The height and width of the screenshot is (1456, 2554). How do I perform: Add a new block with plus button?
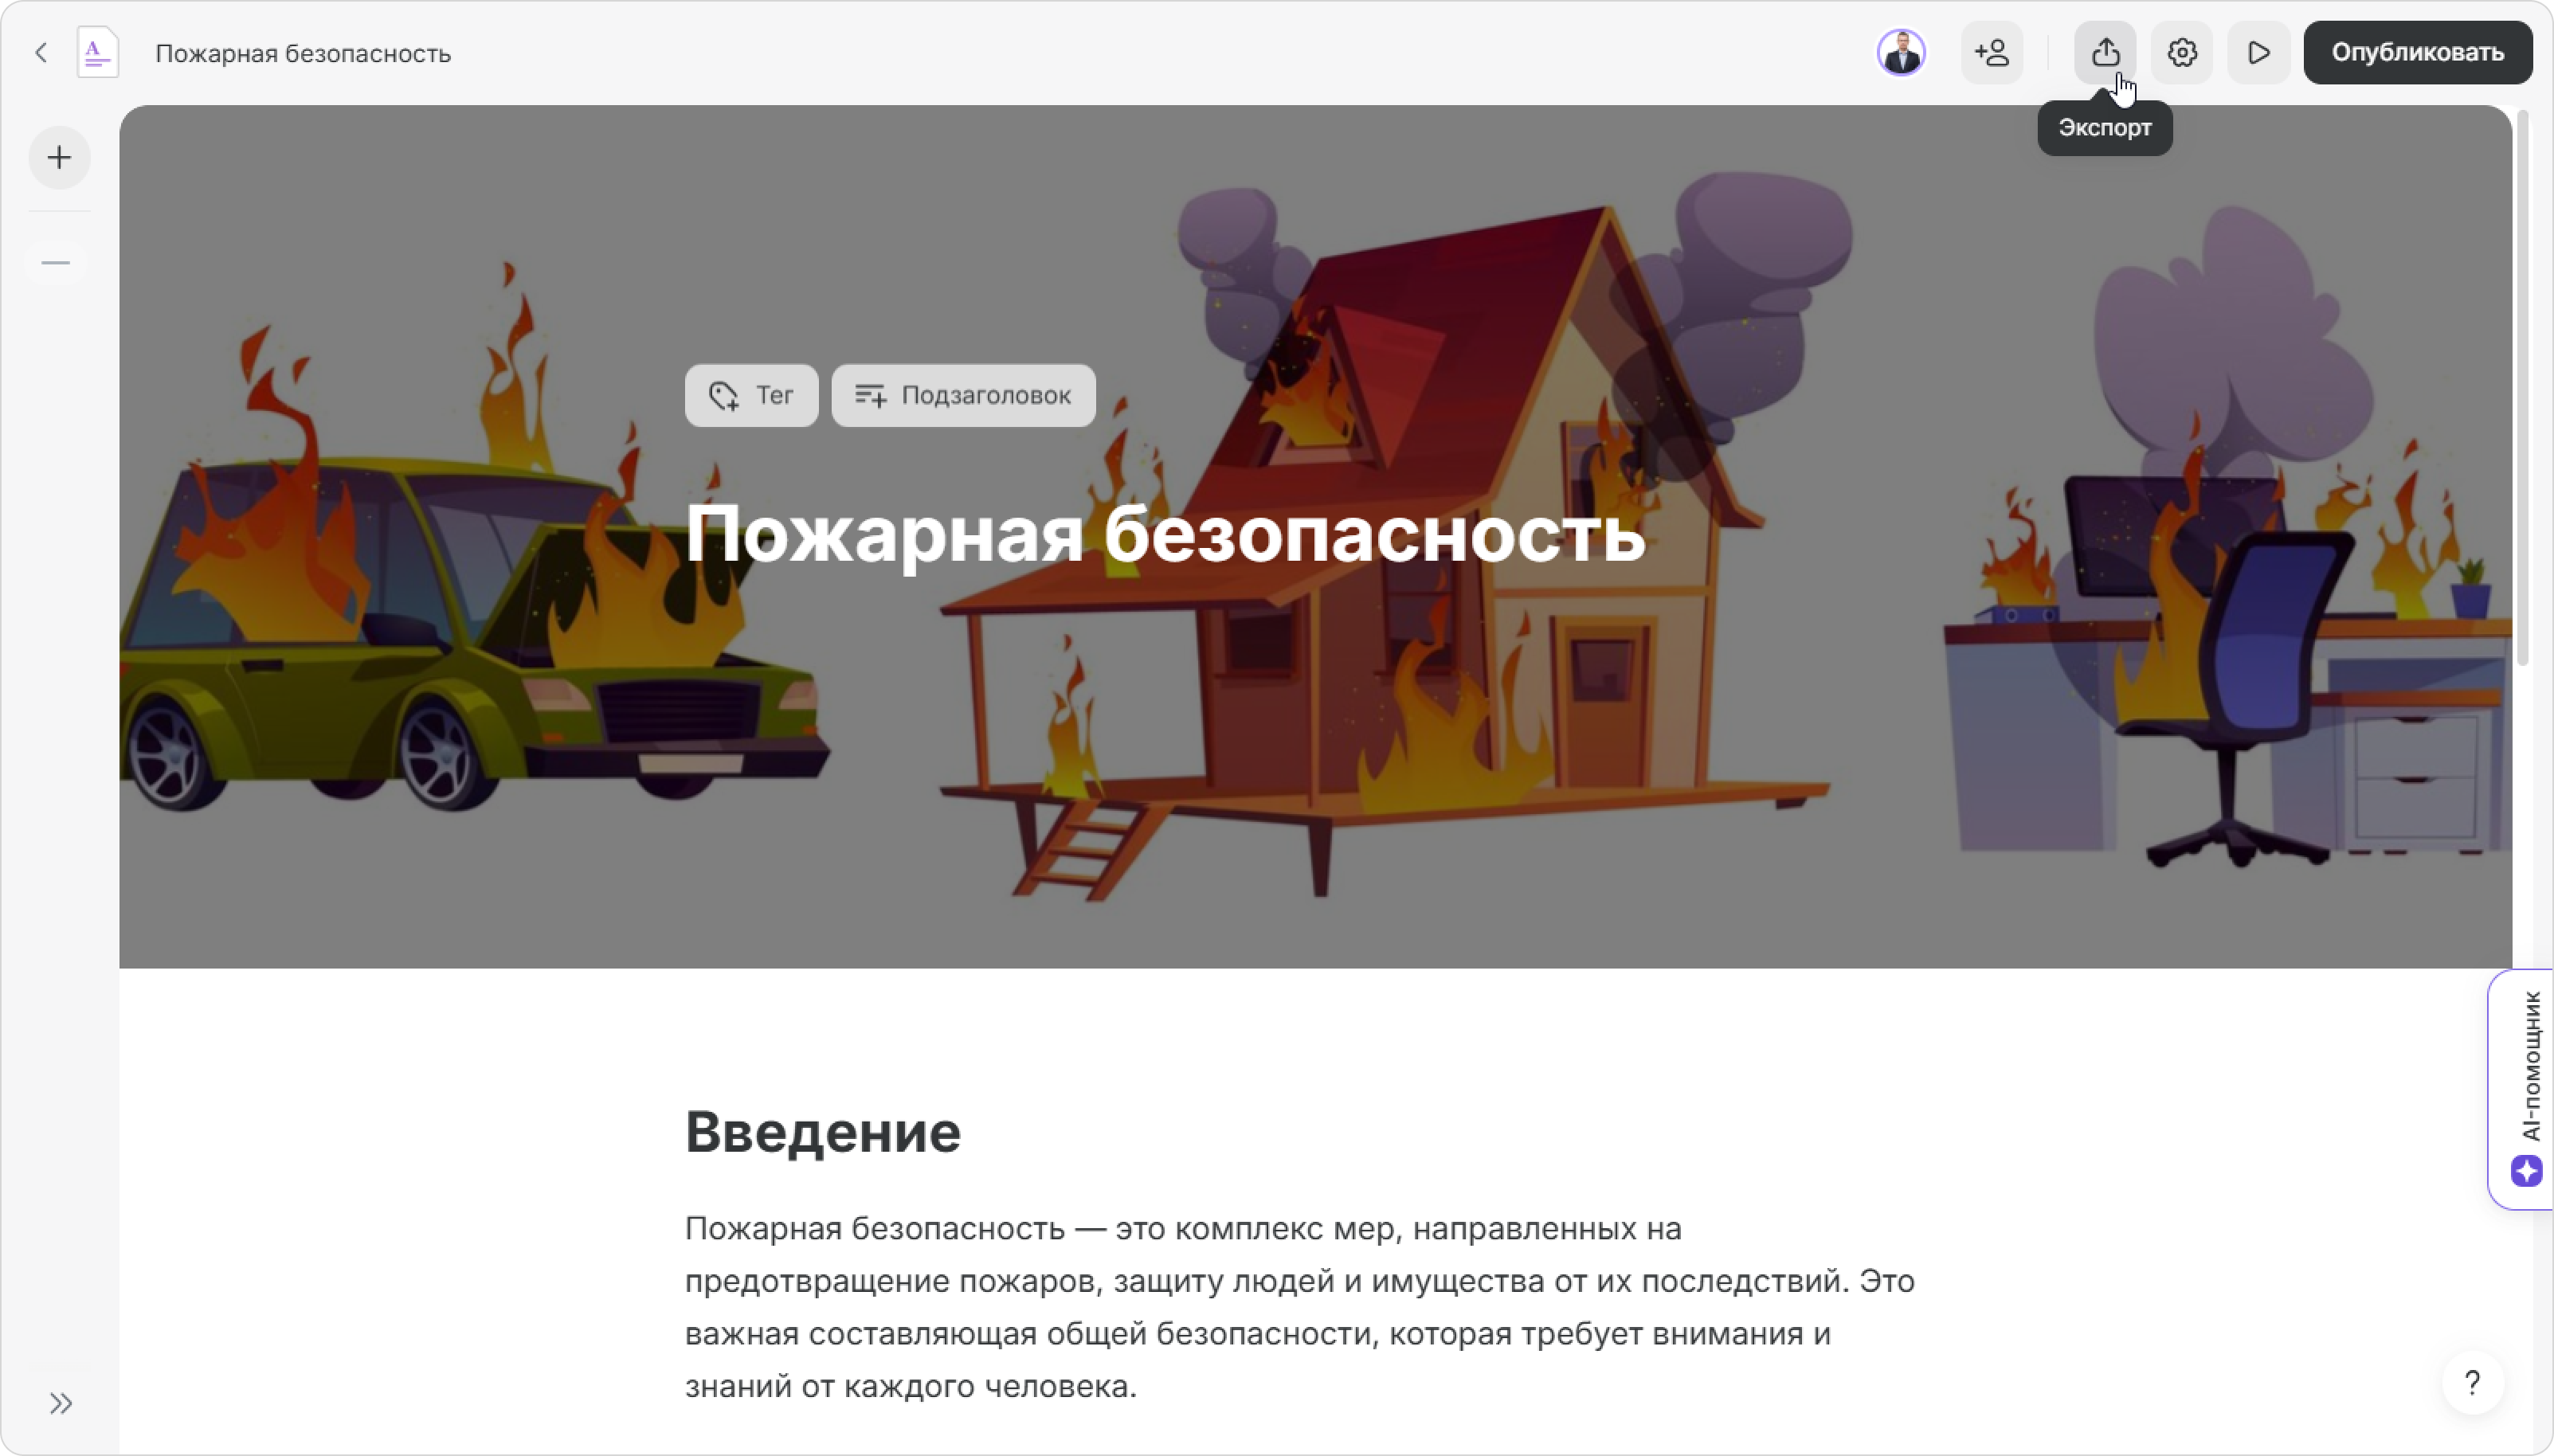tap(60, 158)
